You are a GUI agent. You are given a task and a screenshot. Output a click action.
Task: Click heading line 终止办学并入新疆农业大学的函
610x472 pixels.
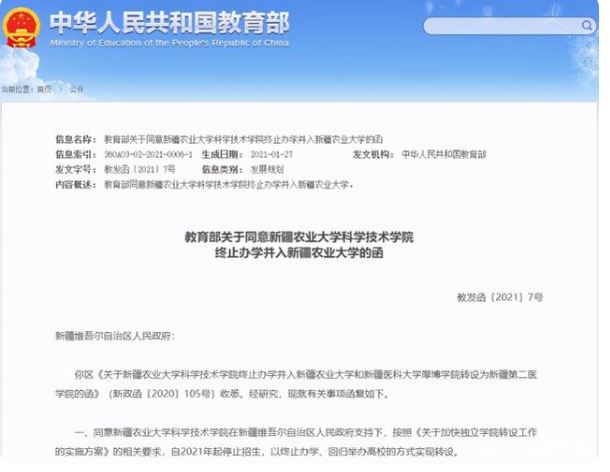tap(299, 253)
